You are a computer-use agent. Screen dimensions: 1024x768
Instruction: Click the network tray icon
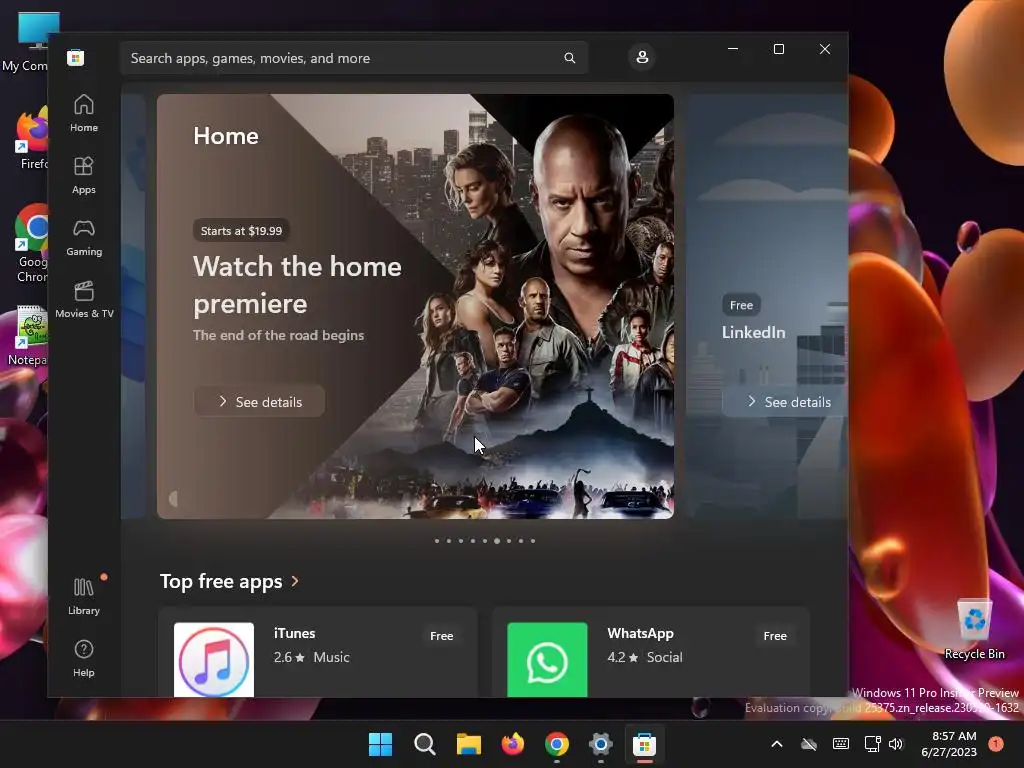coord(872,744)
